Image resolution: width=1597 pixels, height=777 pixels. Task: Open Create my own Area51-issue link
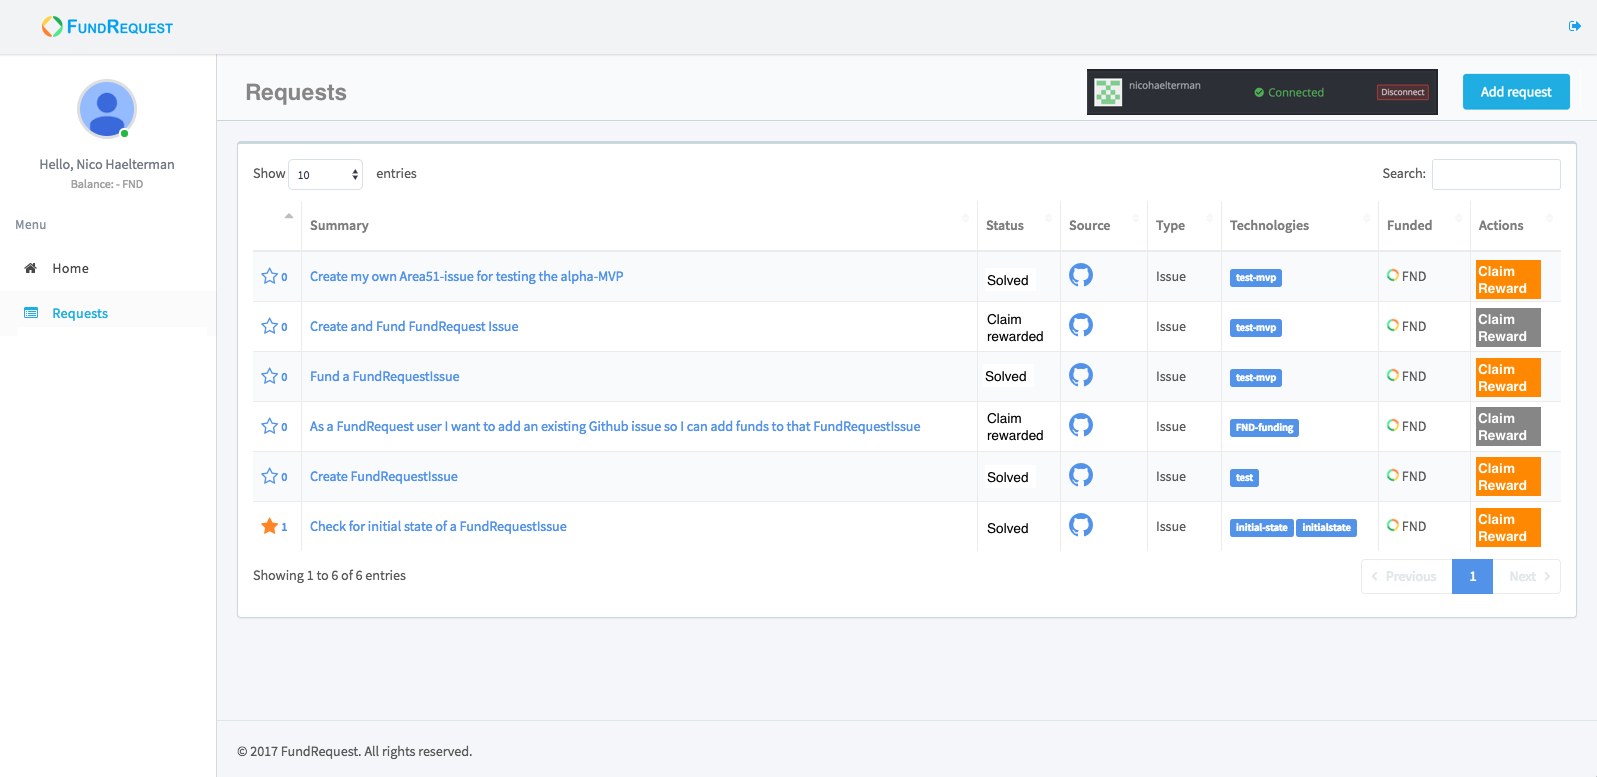[x=466, y=276]
